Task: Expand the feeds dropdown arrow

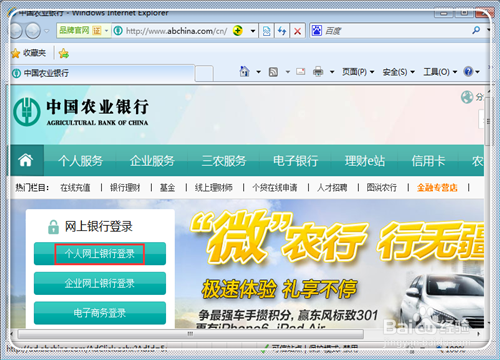Action: (x=287, y=72)
